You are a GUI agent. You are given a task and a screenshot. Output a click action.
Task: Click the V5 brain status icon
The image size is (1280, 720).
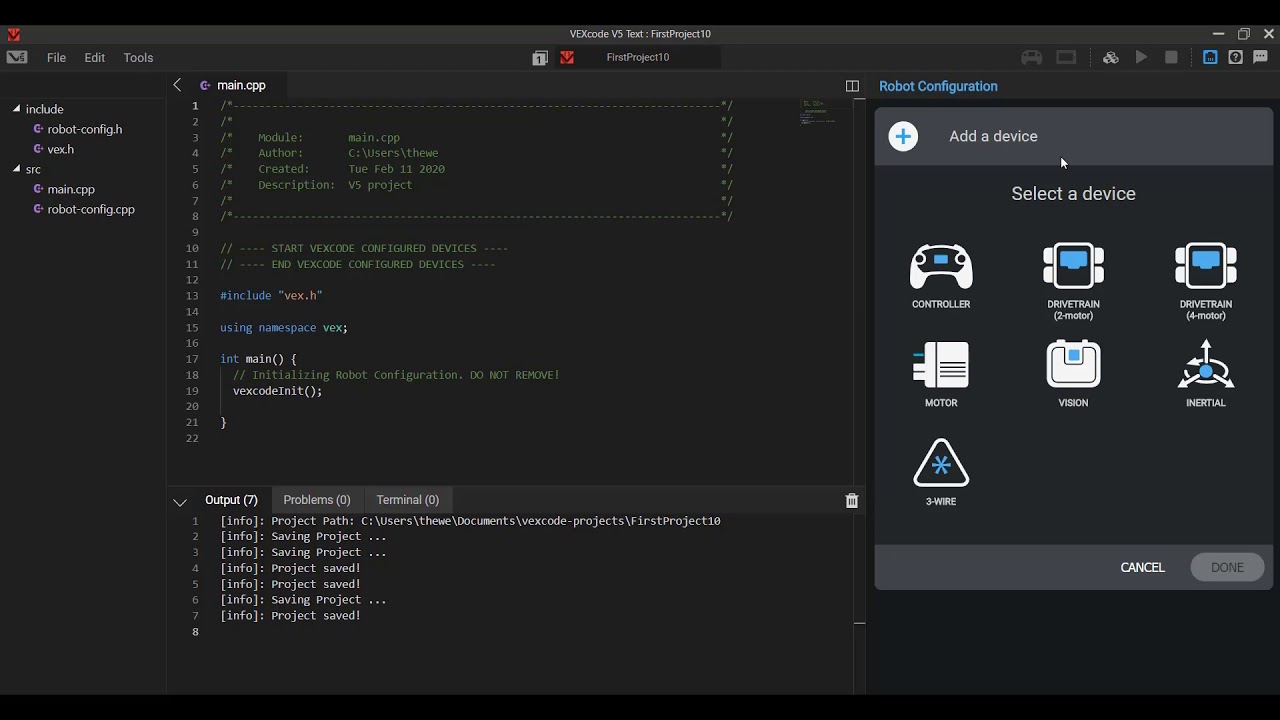click(x=1066, y=58)
